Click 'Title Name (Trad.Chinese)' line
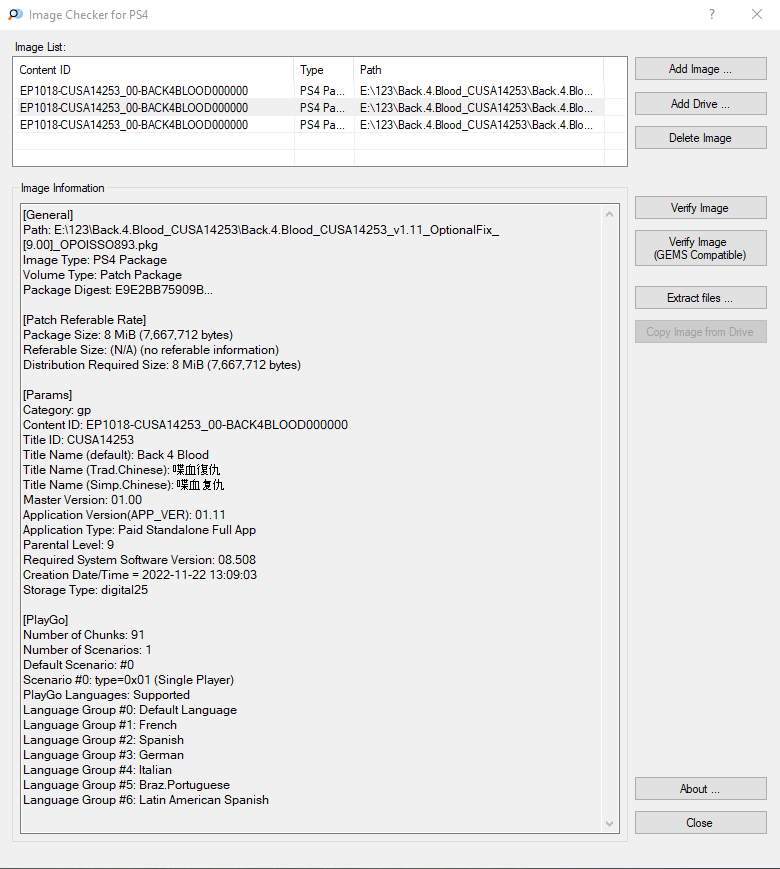This screenshot has height=869, width=780. [x=121, y=469]
